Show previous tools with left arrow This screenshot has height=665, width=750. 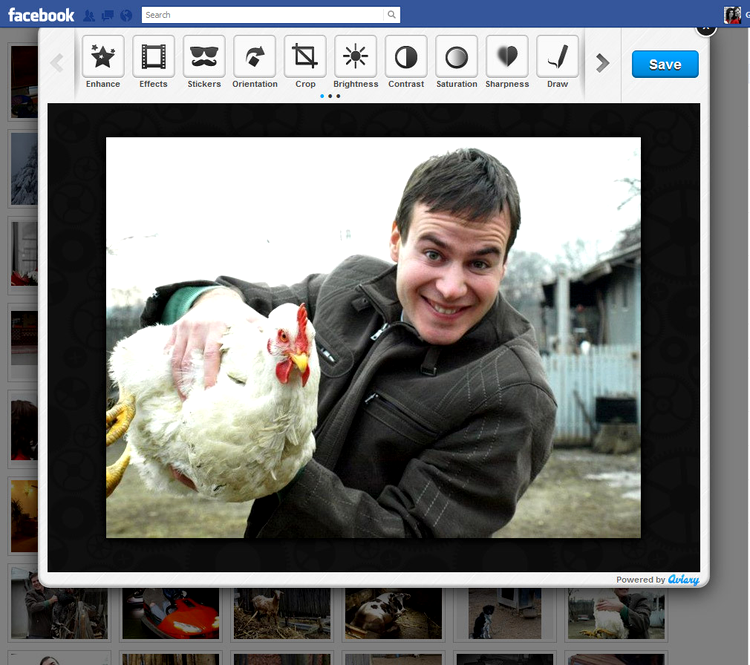pos(57,63)
